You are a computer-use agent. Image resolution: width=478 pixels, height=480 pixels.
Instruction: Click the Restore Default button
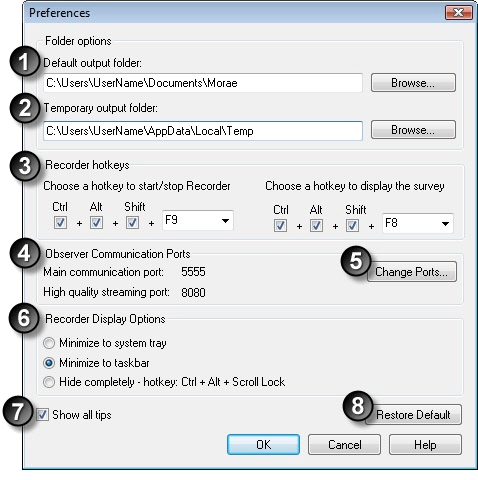click(x=413, y=415)
